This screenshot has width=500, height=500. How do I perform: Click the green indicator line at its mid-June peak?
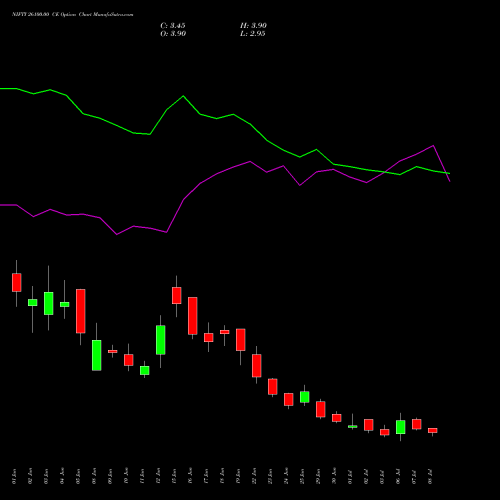pos(183,96)
